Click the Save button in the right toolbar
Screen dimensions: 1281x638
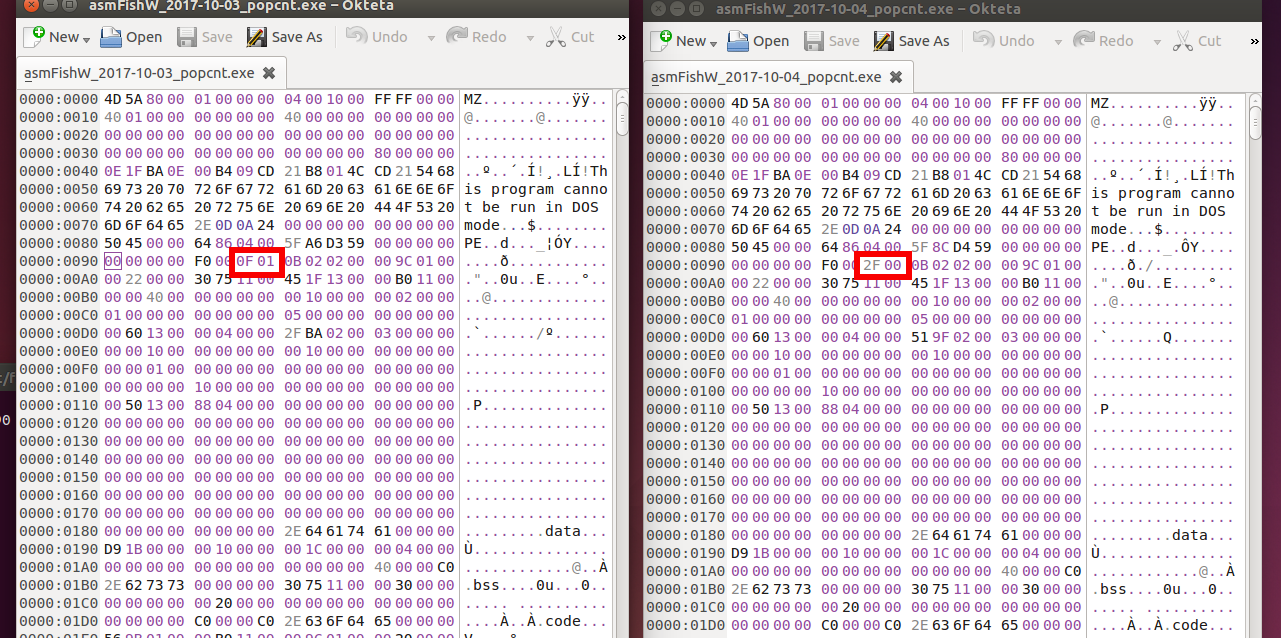tap(831, 41)
